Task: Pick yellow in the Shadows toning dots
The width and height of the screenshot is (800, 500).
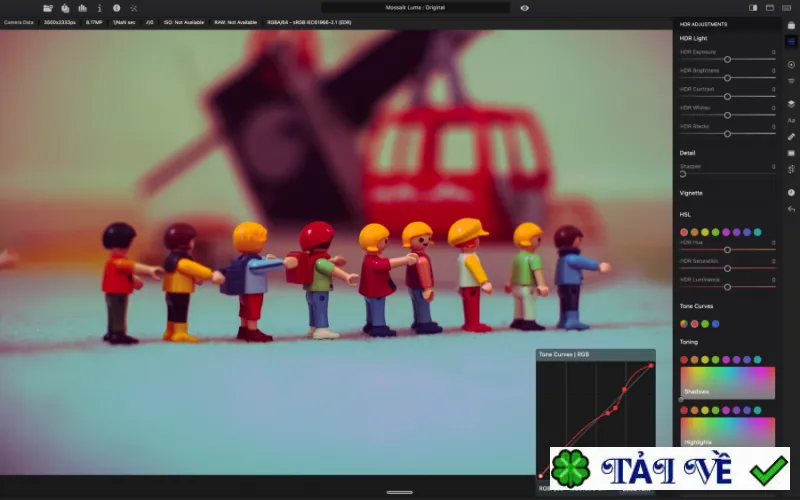Action: coord(705,360)
